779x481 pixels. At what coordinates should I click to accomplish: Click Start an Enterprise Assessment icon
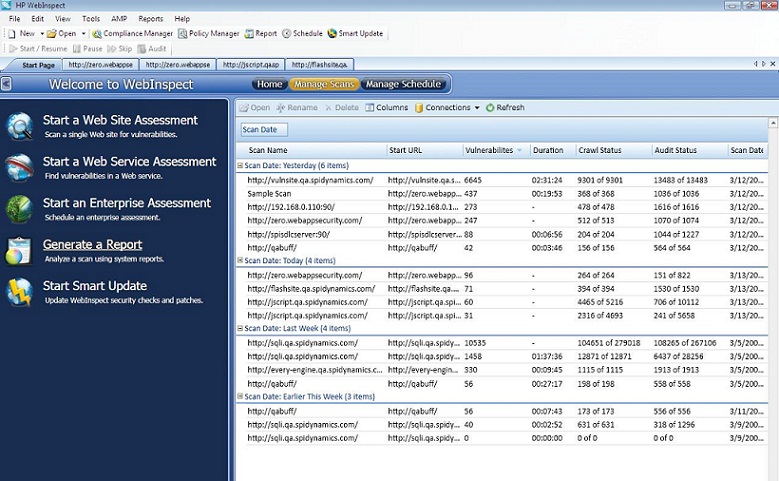click(20, 209)
